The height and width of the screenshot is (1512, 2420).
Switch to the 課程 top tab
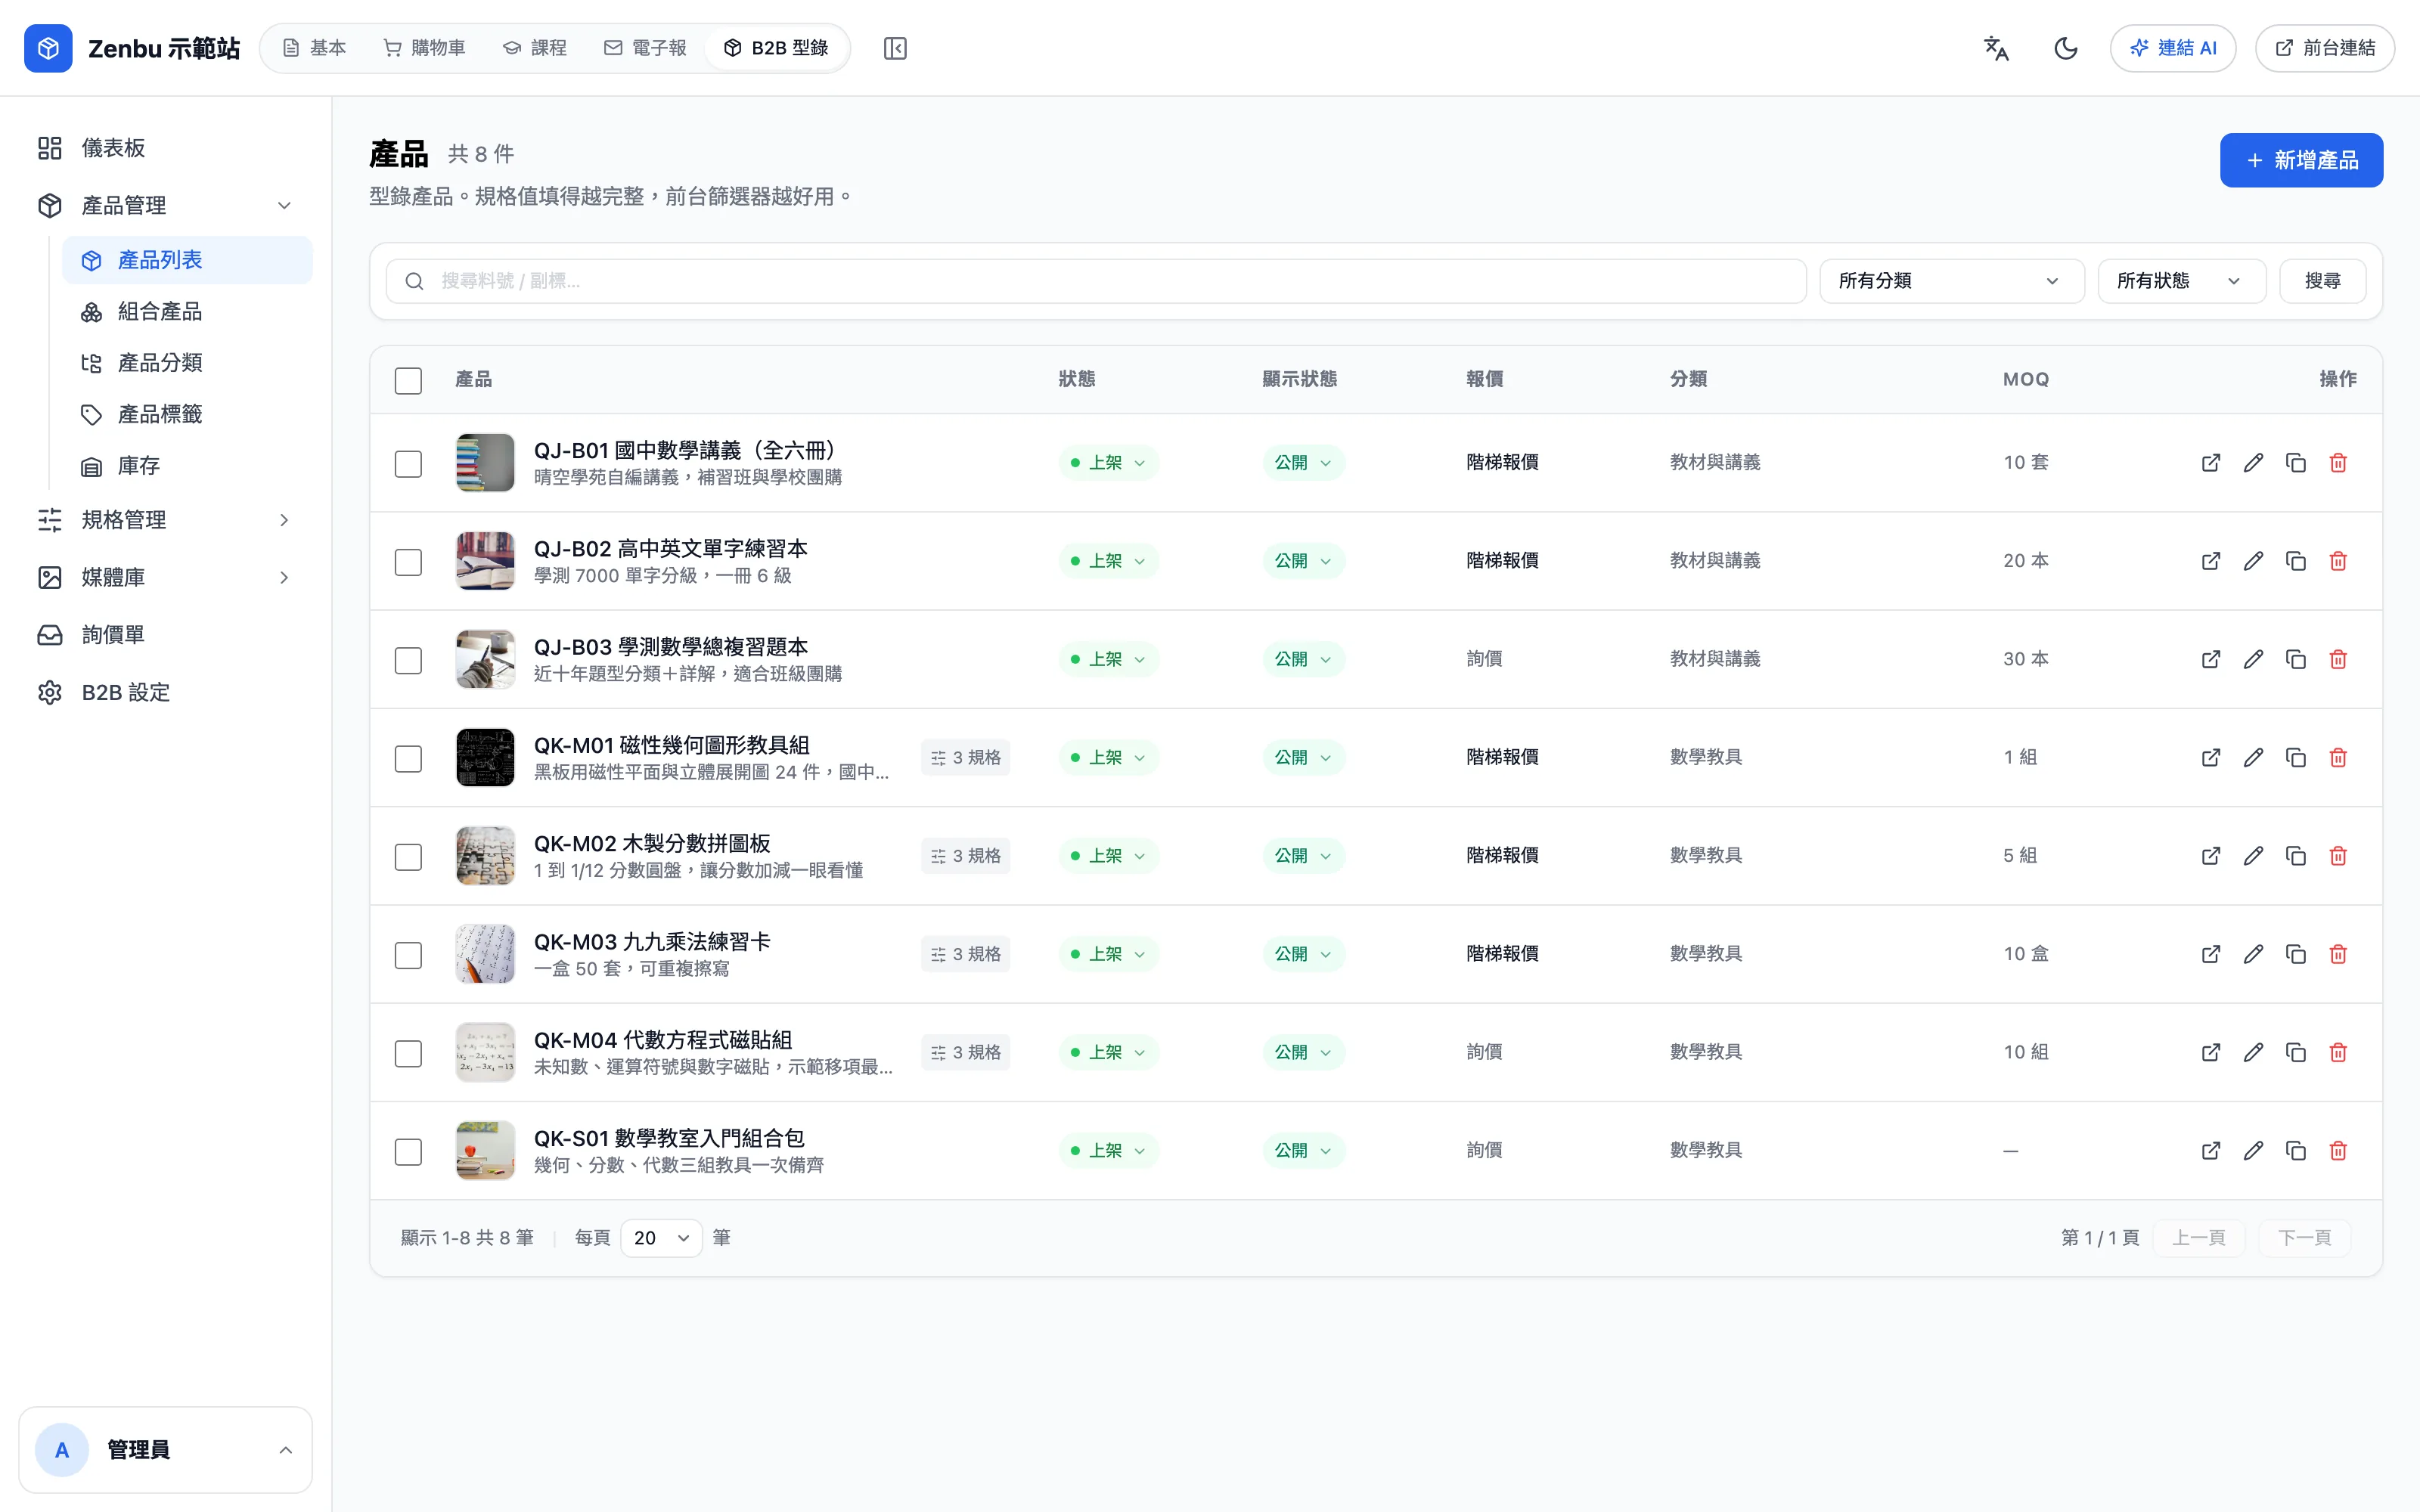point(535,48)
